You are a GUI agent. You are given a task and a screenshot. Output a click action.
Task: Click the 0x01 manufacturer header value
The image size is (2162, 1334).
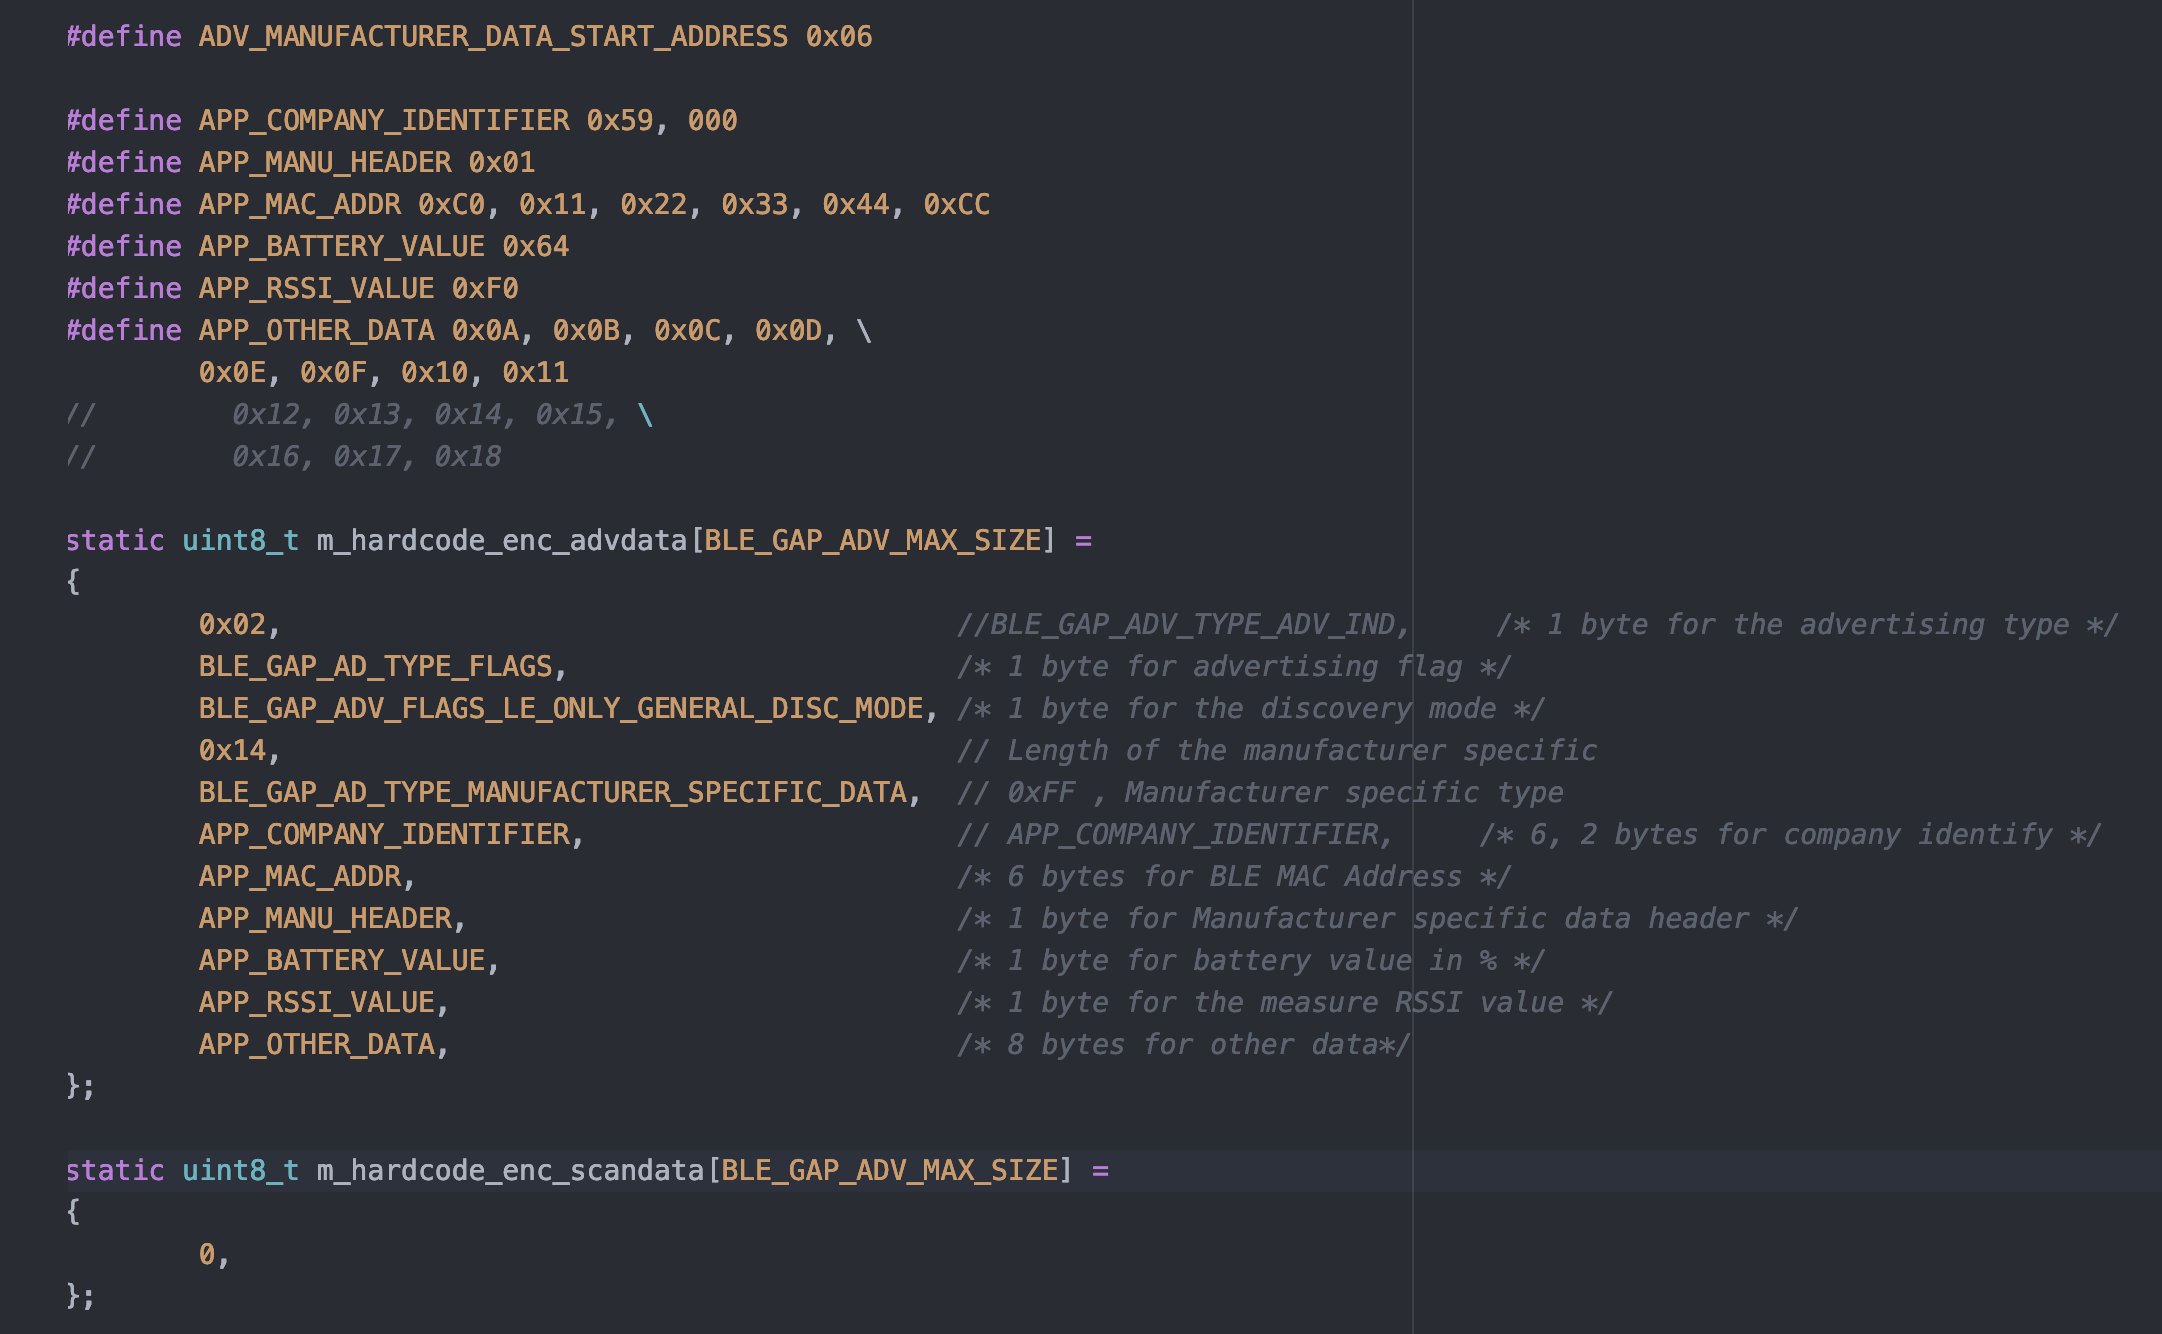click(x=501, y=163)
